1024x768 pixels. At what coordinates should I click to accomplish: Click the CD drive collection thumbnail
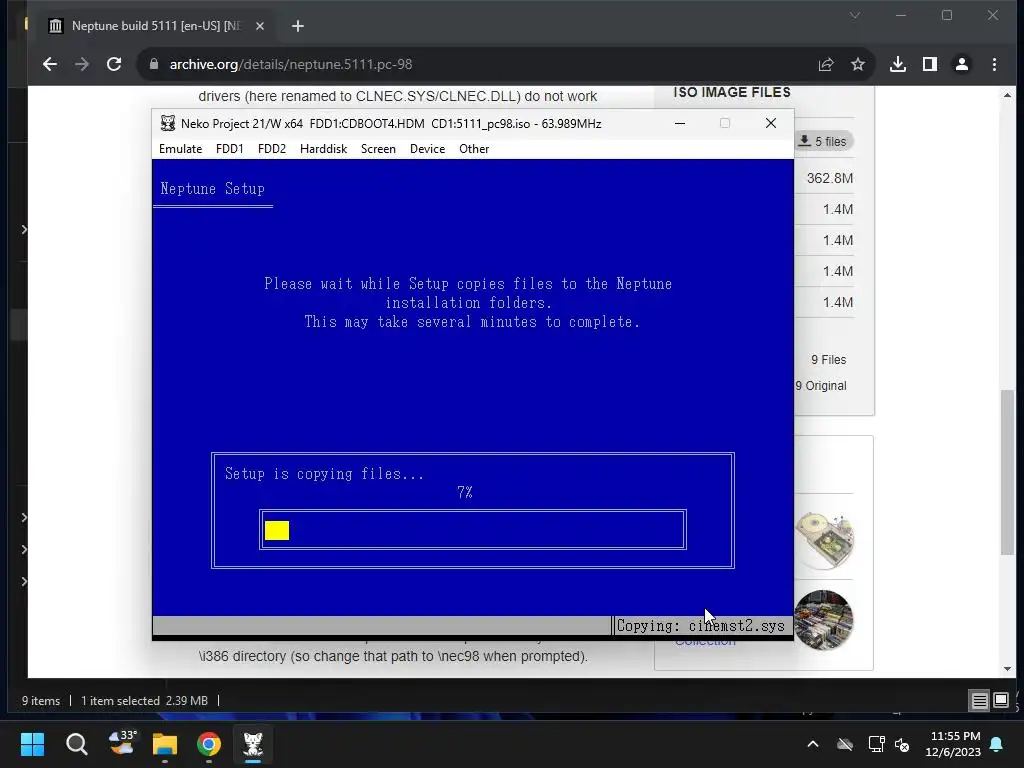pyautogui.click(x=824, y=541)
